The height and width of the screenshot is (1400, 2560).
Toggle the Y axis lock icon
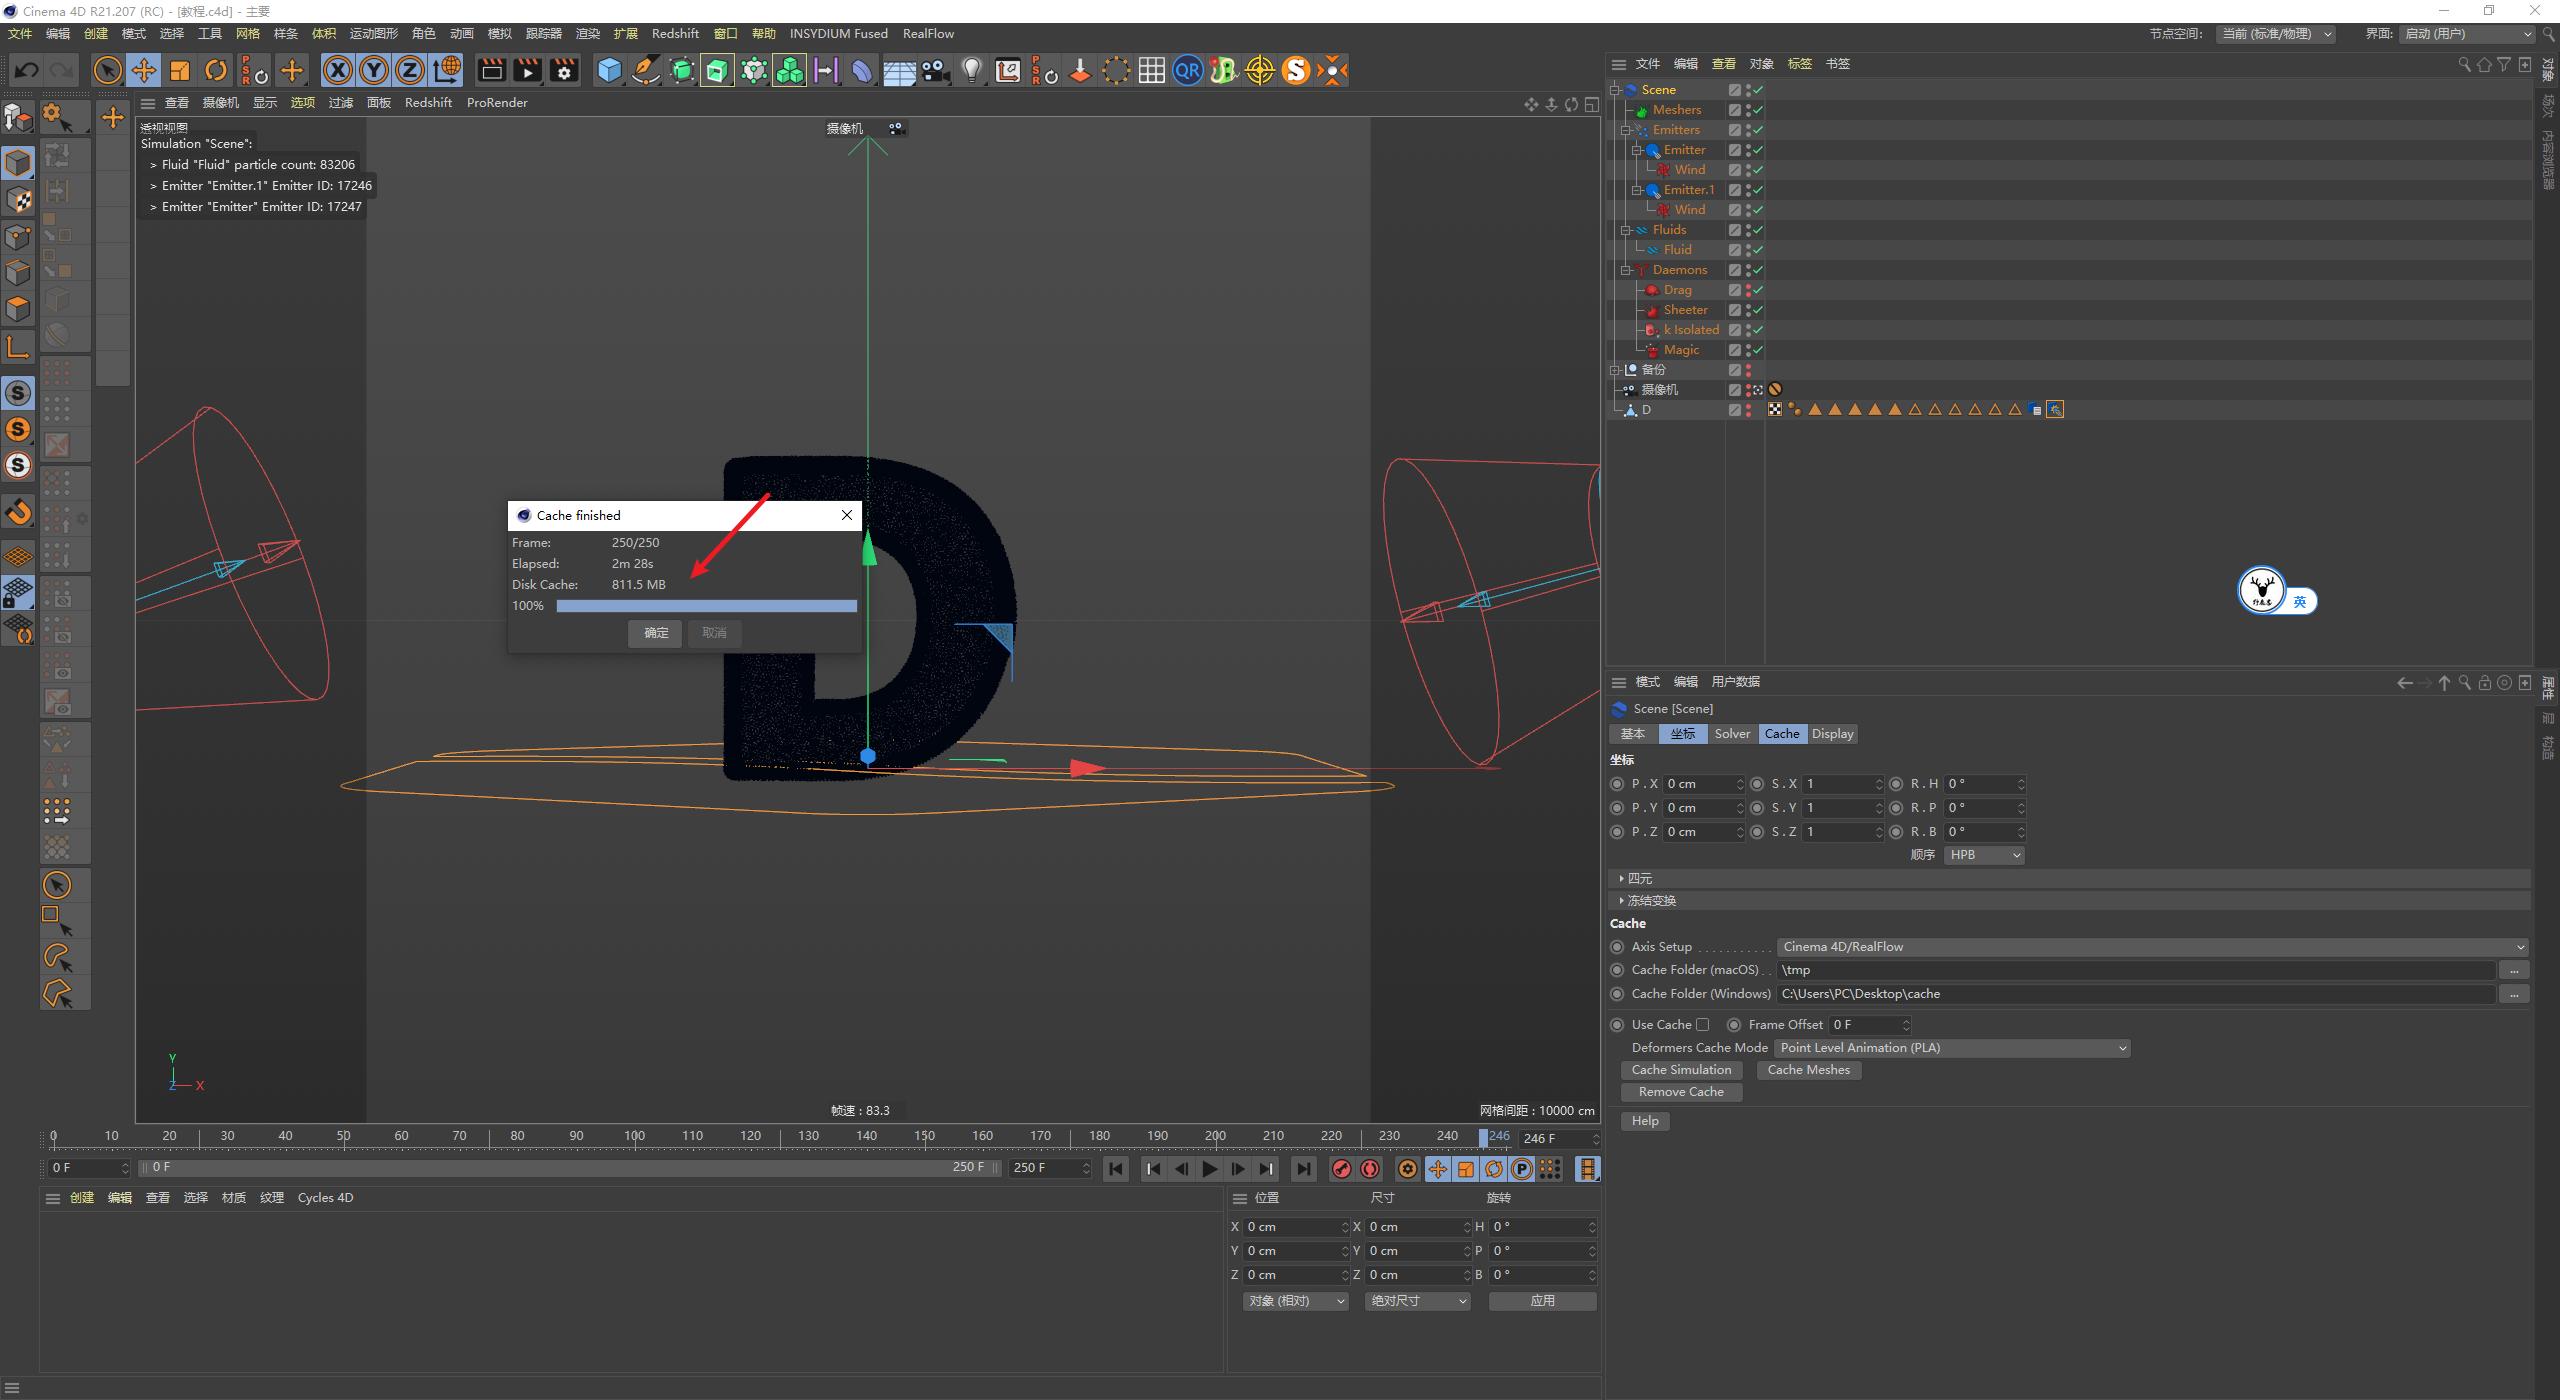(374, 70)
